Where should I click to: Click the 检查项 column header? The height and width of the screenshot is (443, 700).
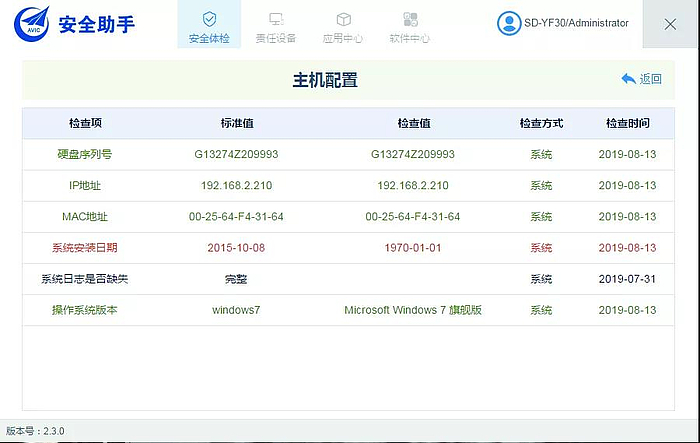click(x=85, y=123)
